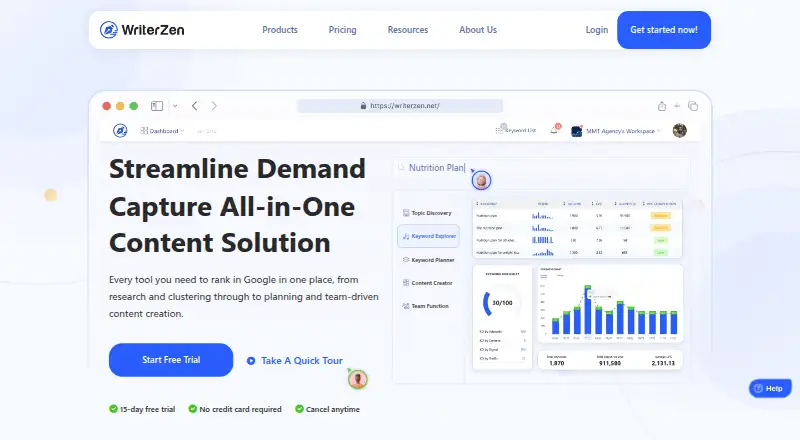Click the tallest bar in the chart
The width and height of the screenshot is (800, 440).
587,310
